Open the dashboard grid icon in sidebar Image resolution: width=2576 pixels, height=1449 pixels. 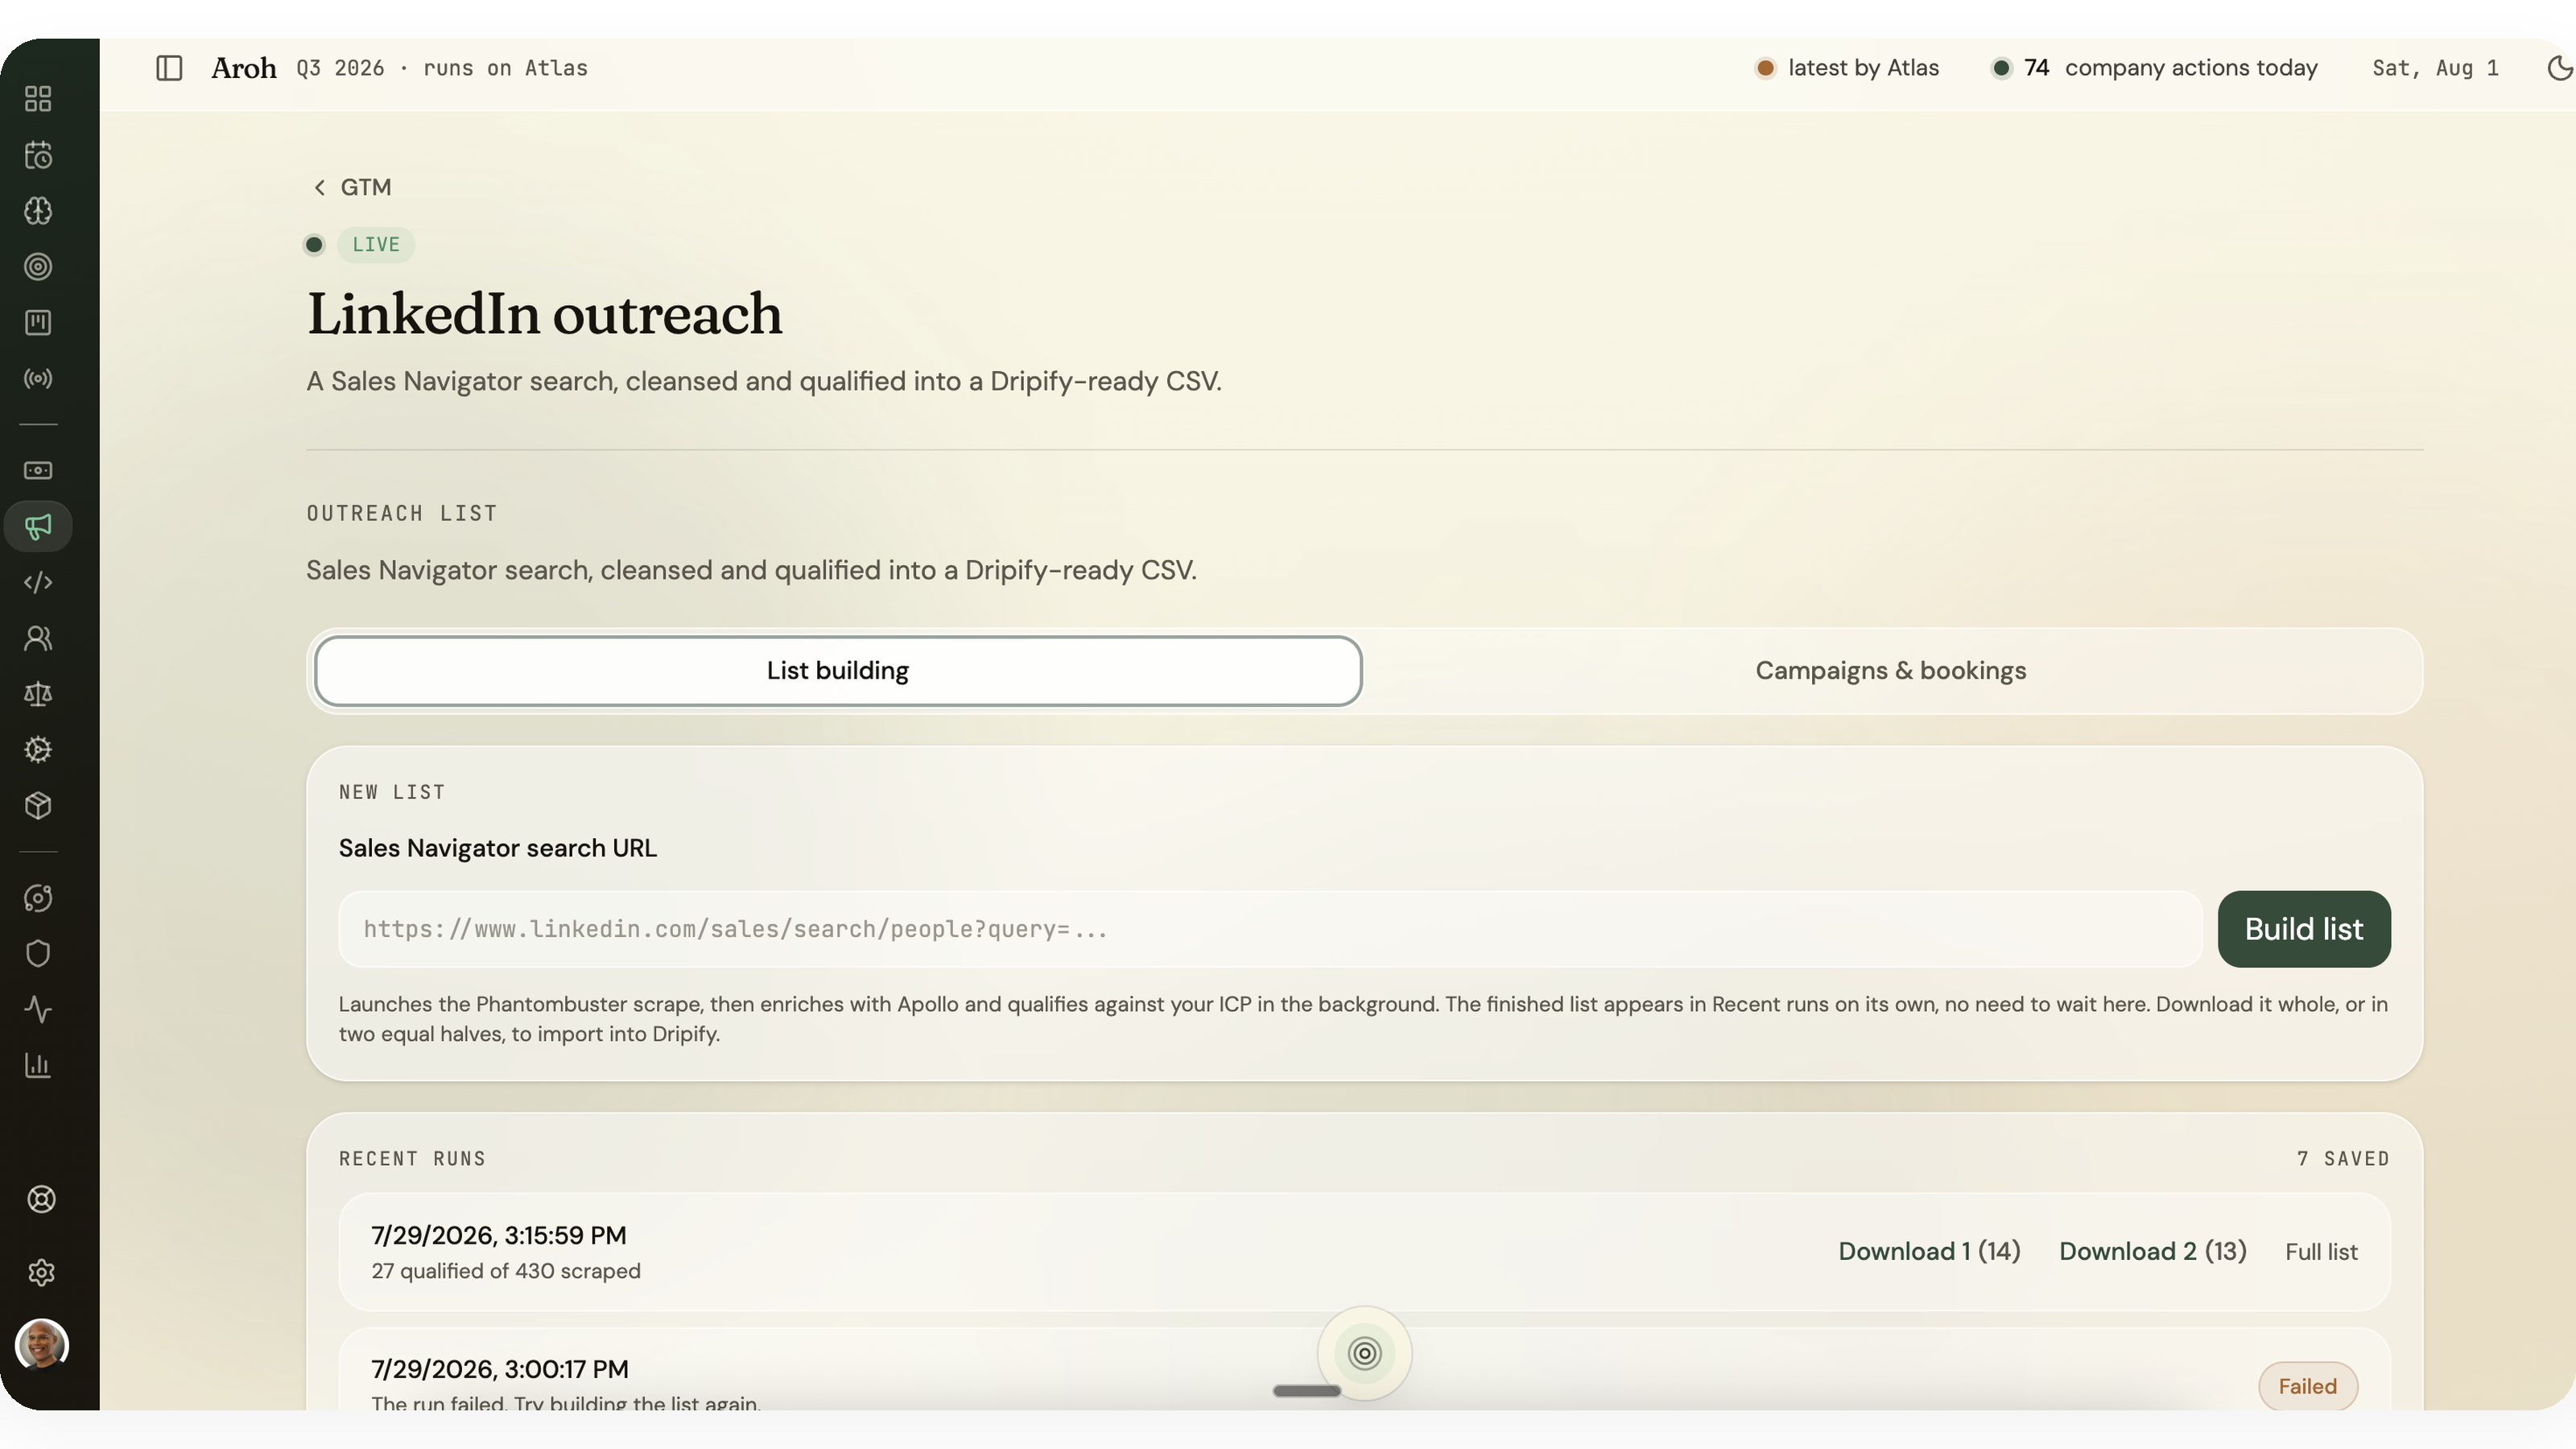(x=38, y=98)
